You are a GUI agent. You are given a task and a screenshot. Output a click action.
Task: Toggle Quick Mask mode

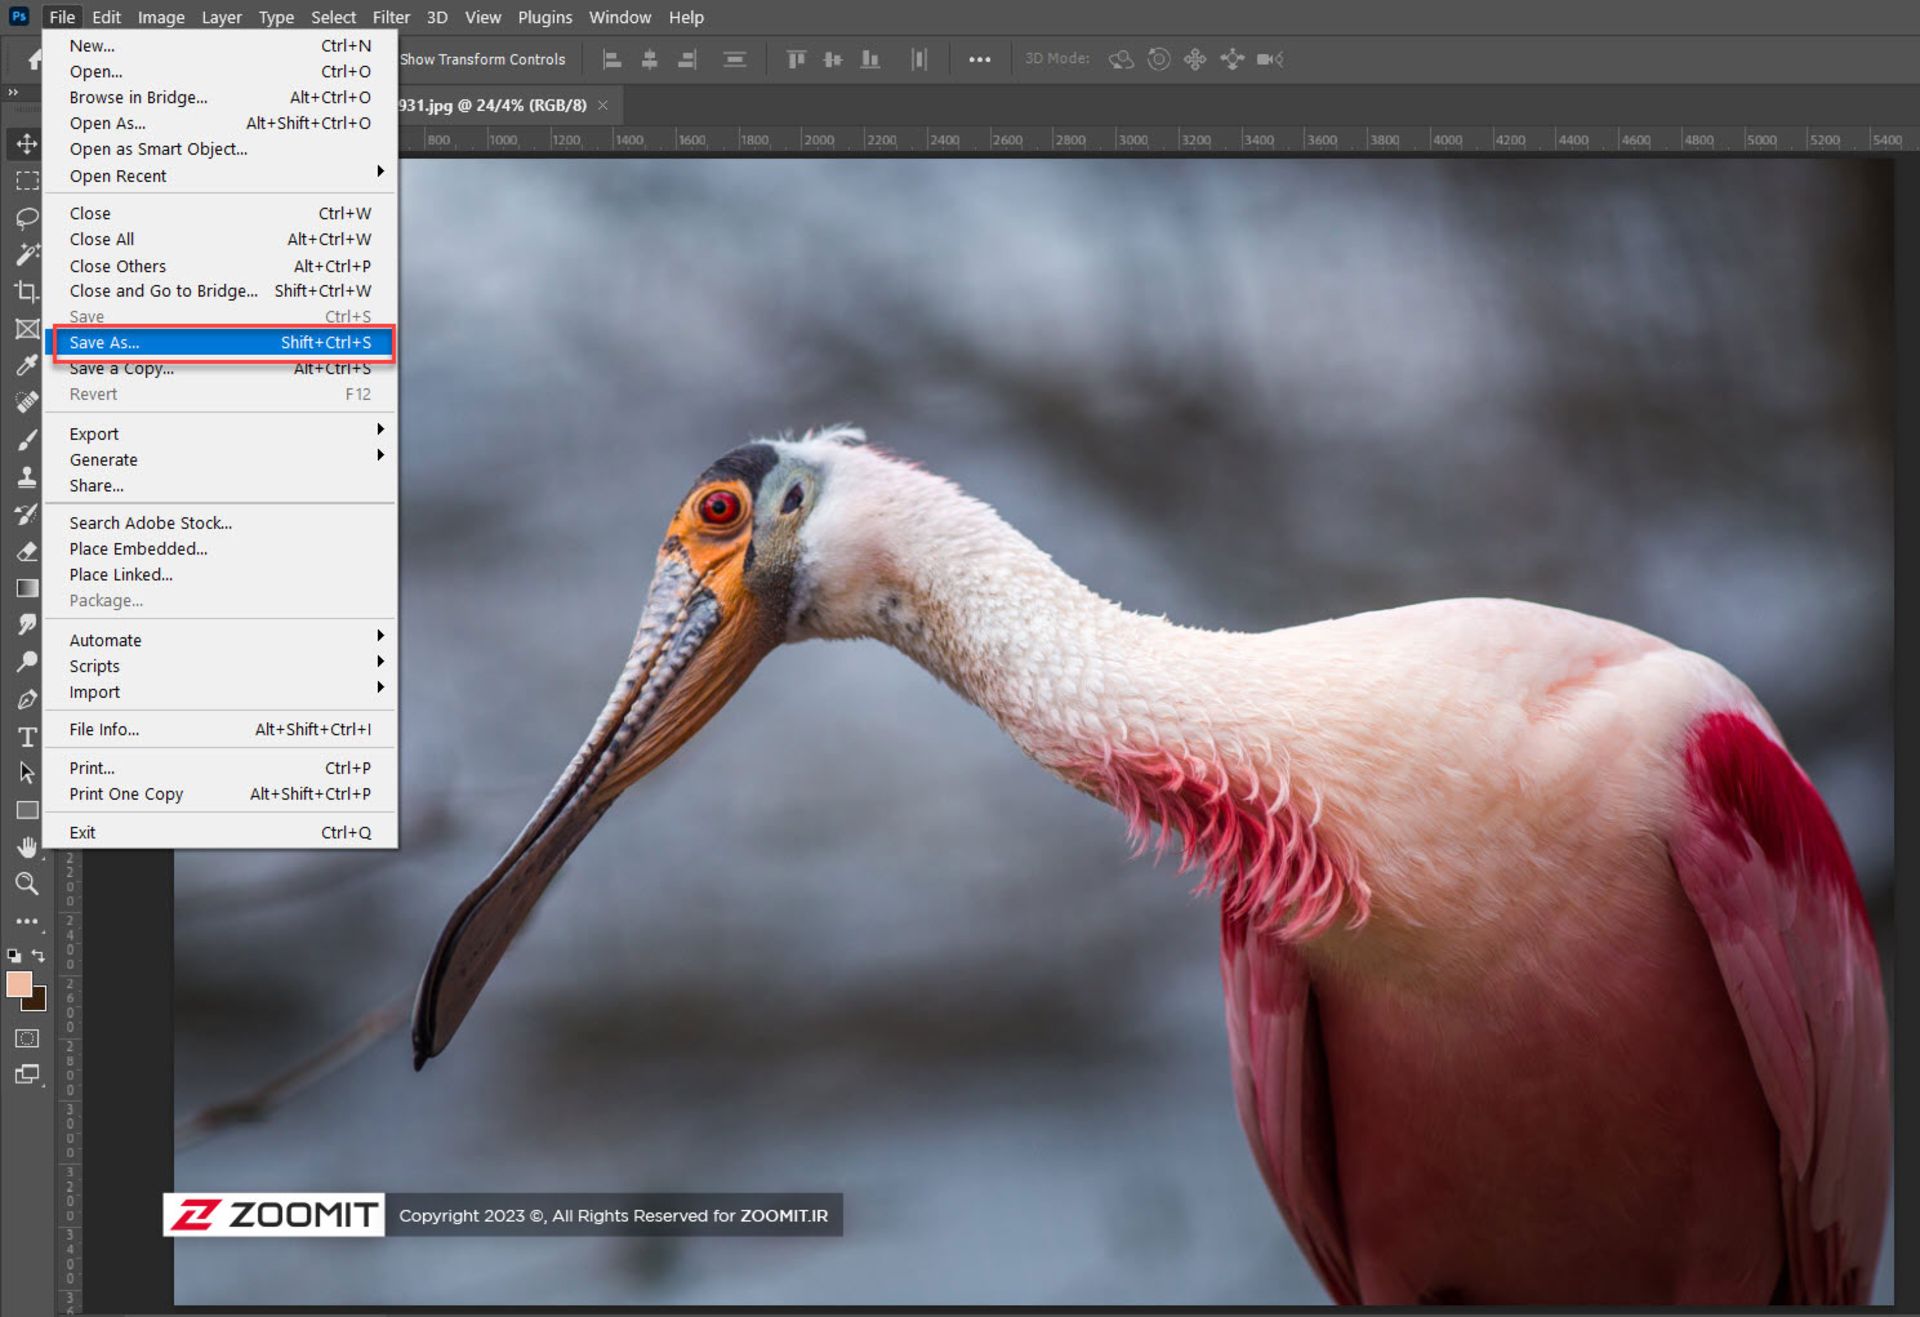click(27, 1038)
